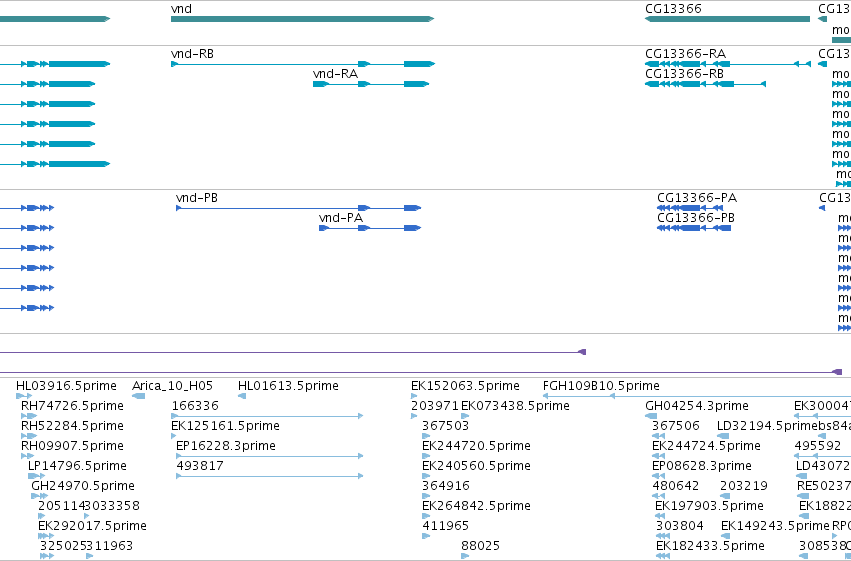Click the 495592 label
Viewport: 851px width, 561px height.
(818, 446)
